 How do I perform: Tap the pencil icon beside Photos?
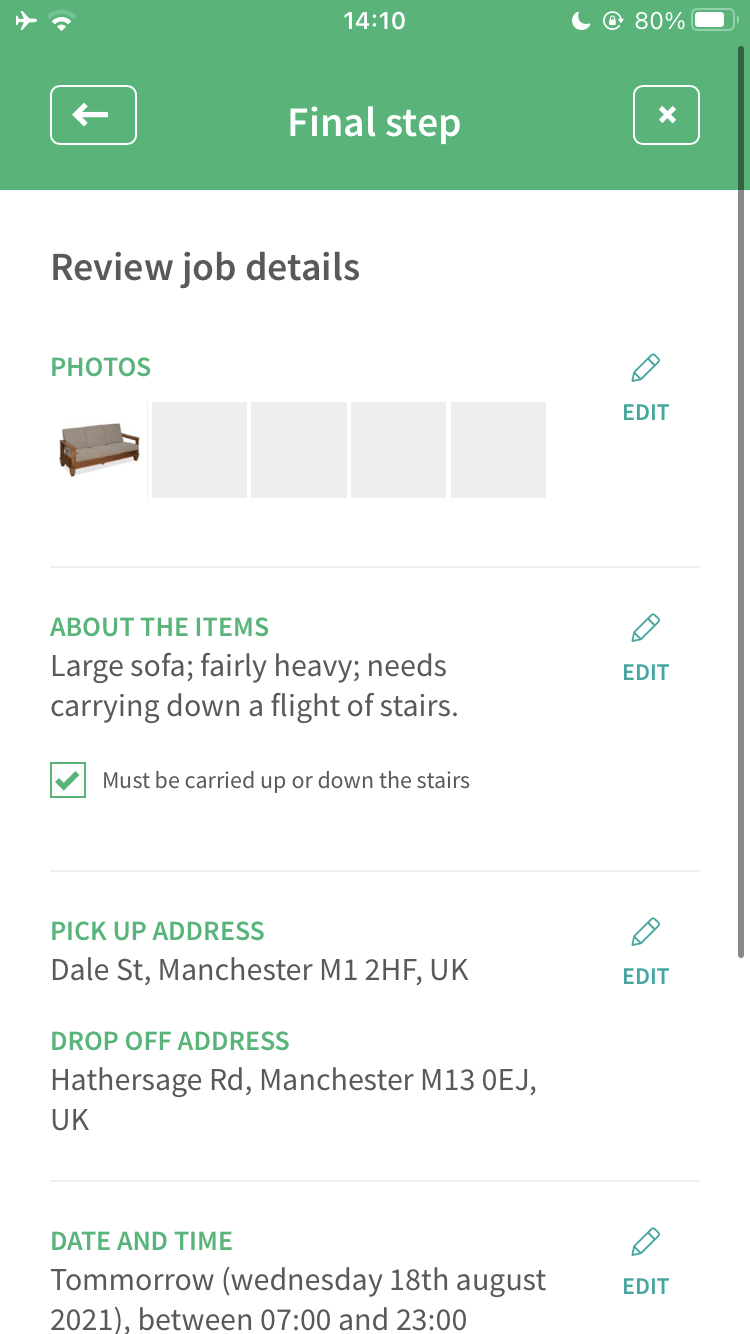(x=646, y=368)
